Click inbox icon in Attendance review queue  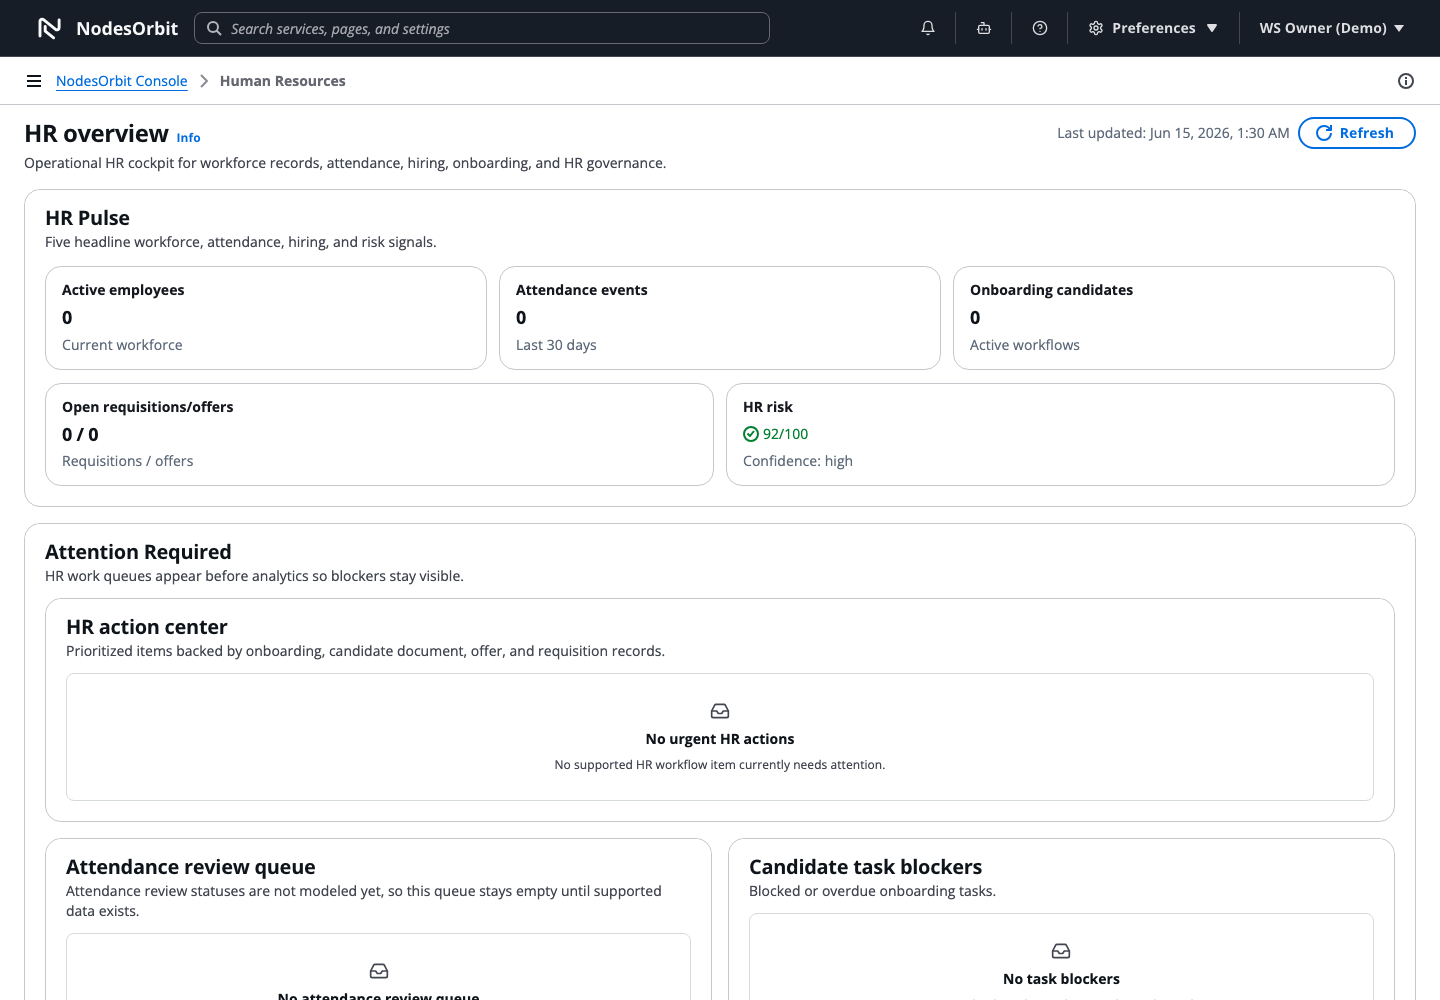(x=379, y=971)
